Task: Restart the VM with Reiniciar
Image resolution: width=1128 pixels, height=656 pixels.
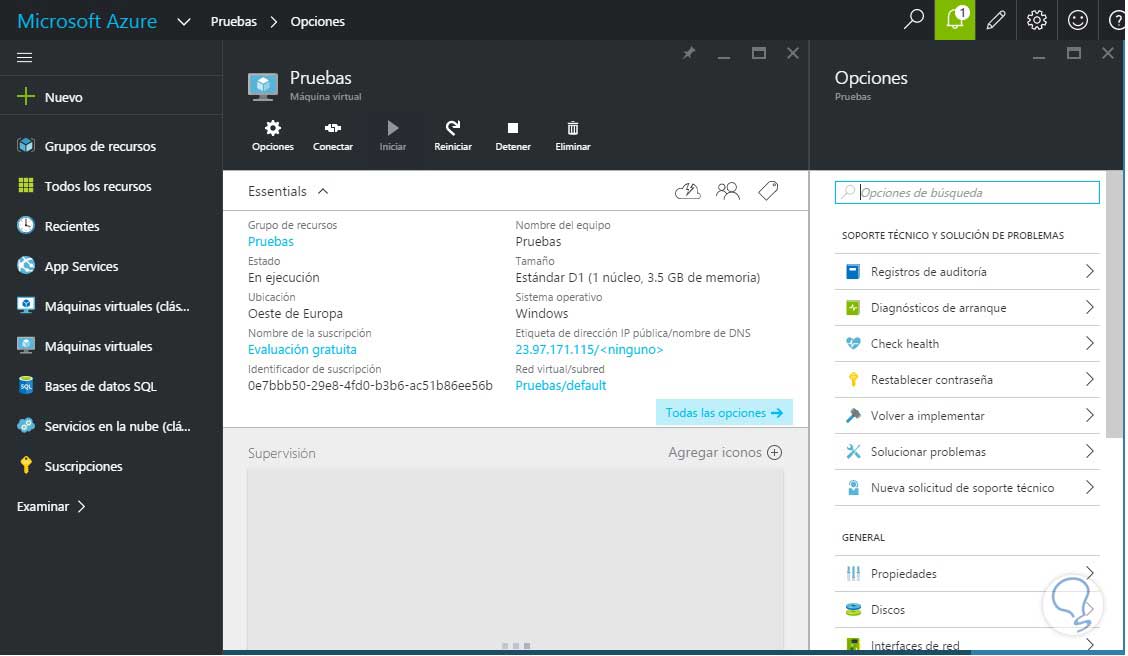Action: coord(453,136)
